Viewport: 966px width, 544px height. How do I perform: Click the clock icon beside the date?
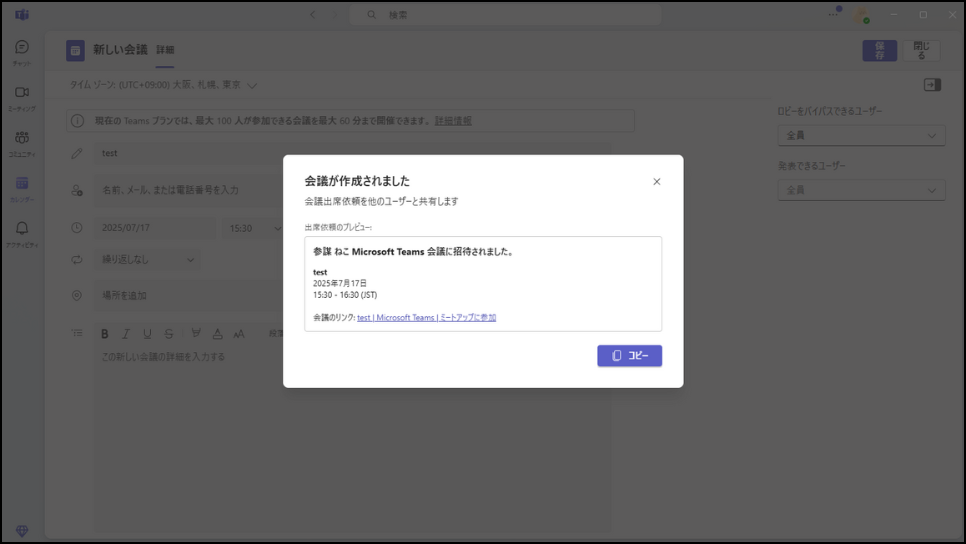pyautogui.click(x=76, y=228)
